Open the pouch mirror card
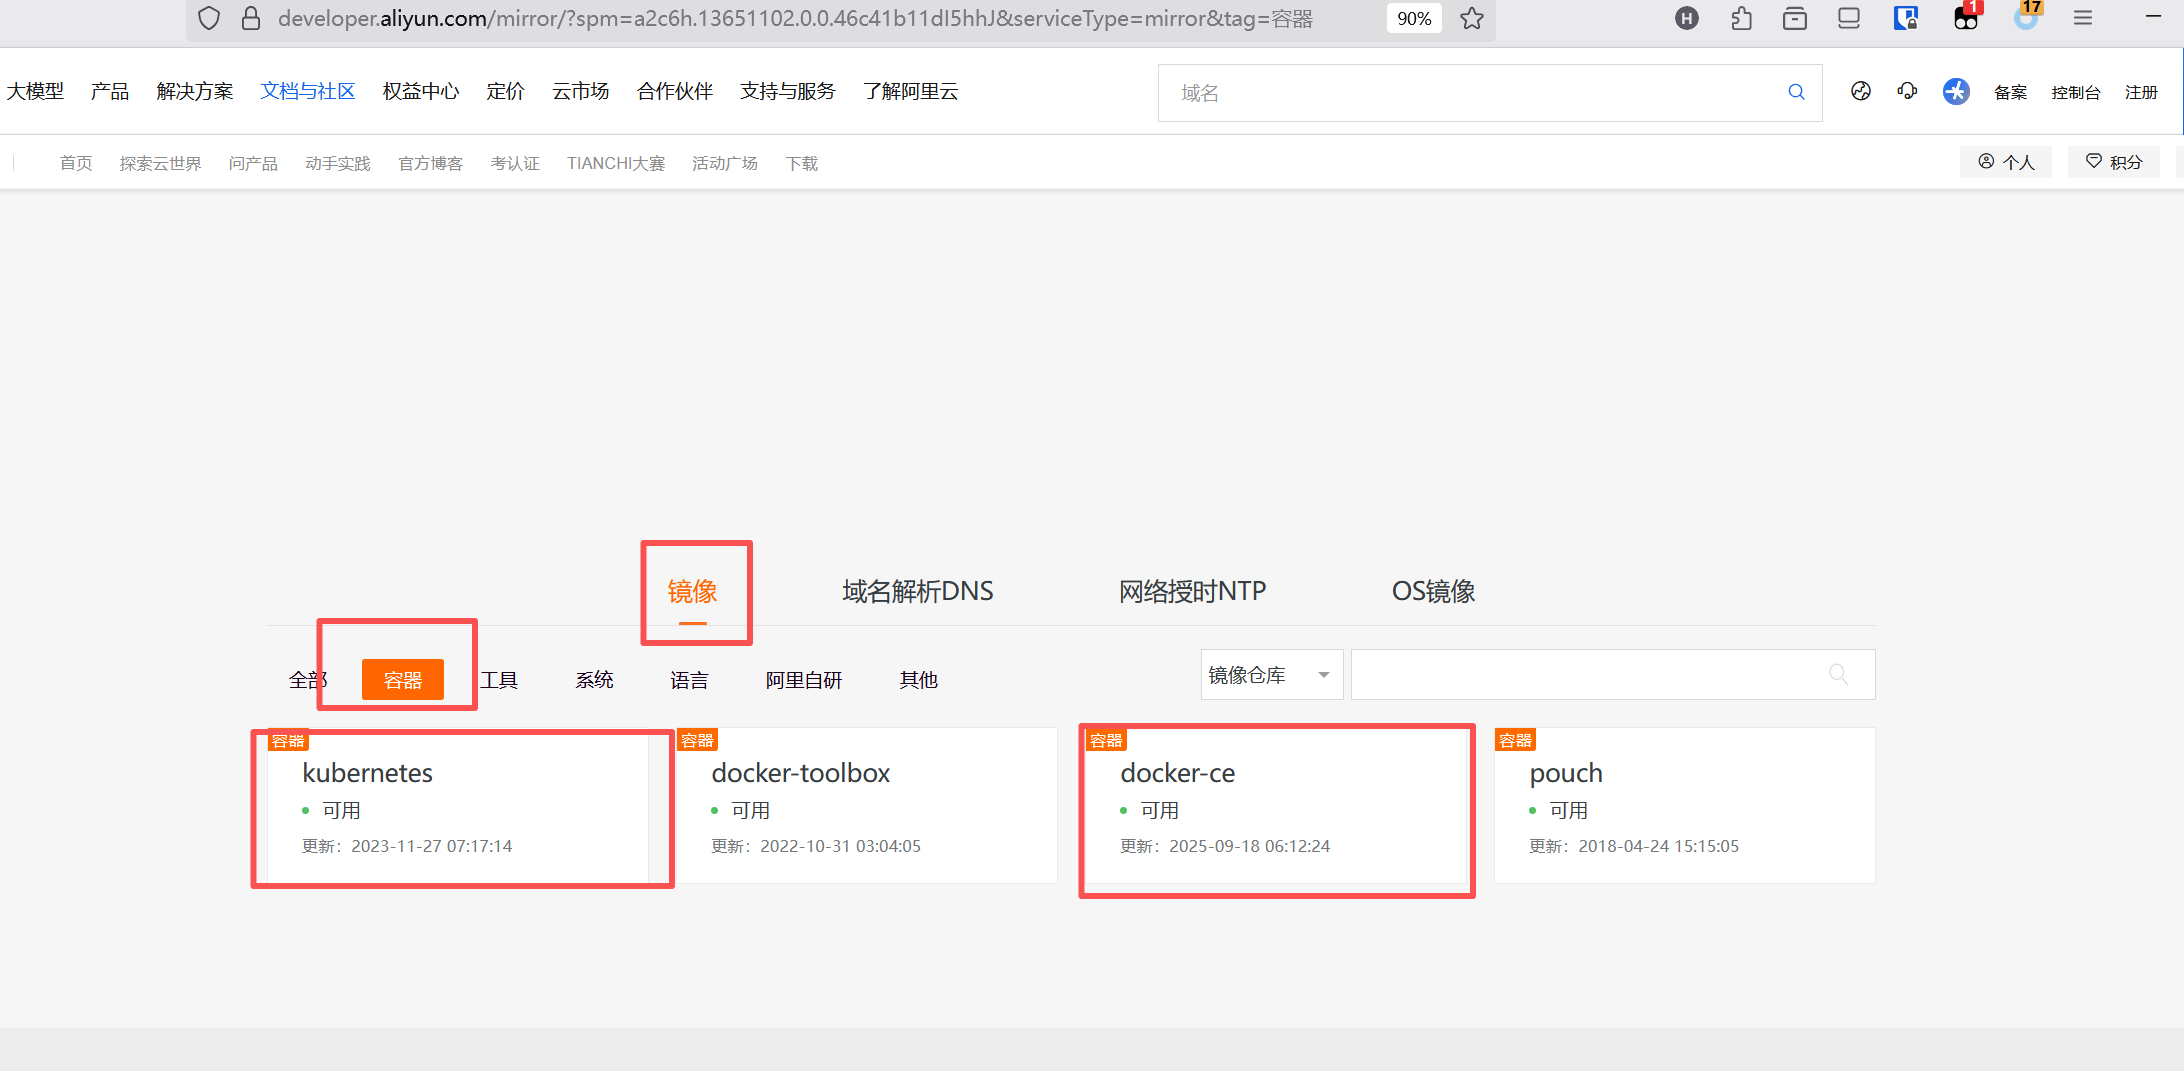 (1685, 805)
